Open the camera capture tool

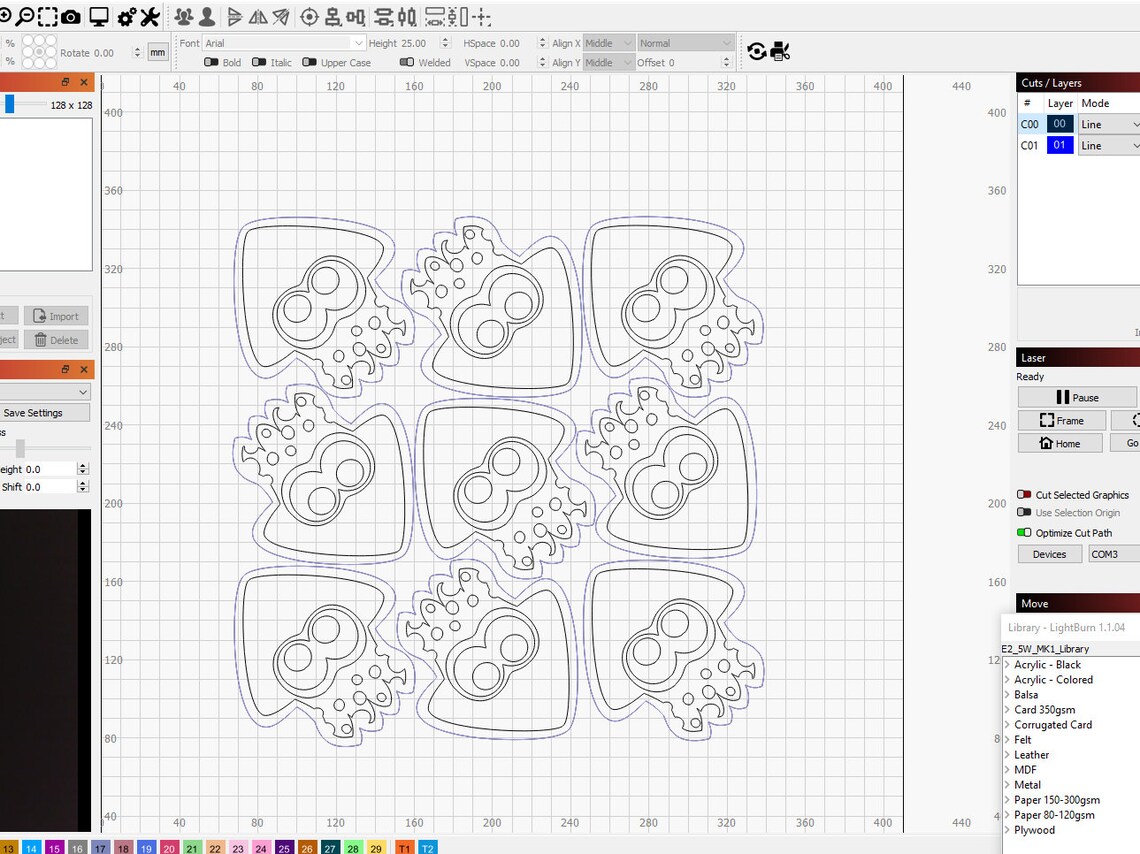[71, 16]
